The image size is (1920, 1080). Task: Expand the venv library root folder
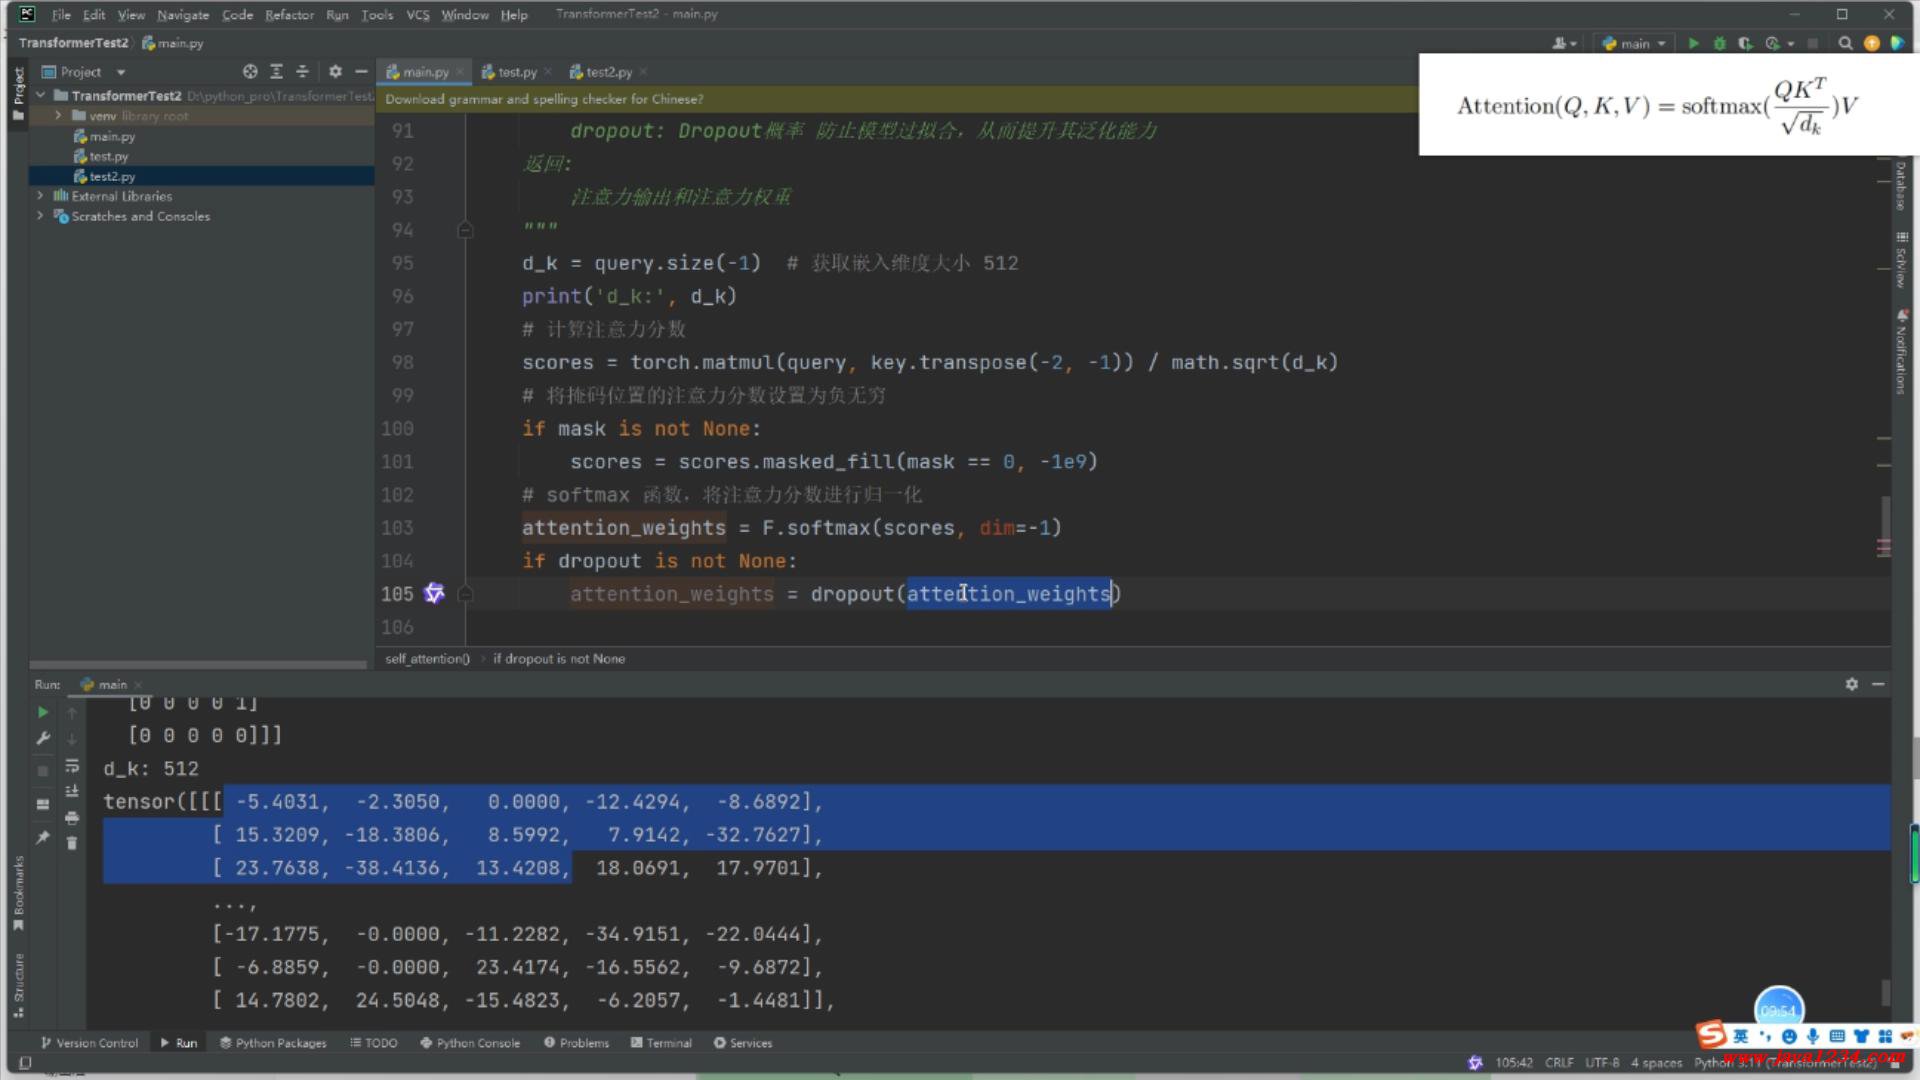coord(58,116)
